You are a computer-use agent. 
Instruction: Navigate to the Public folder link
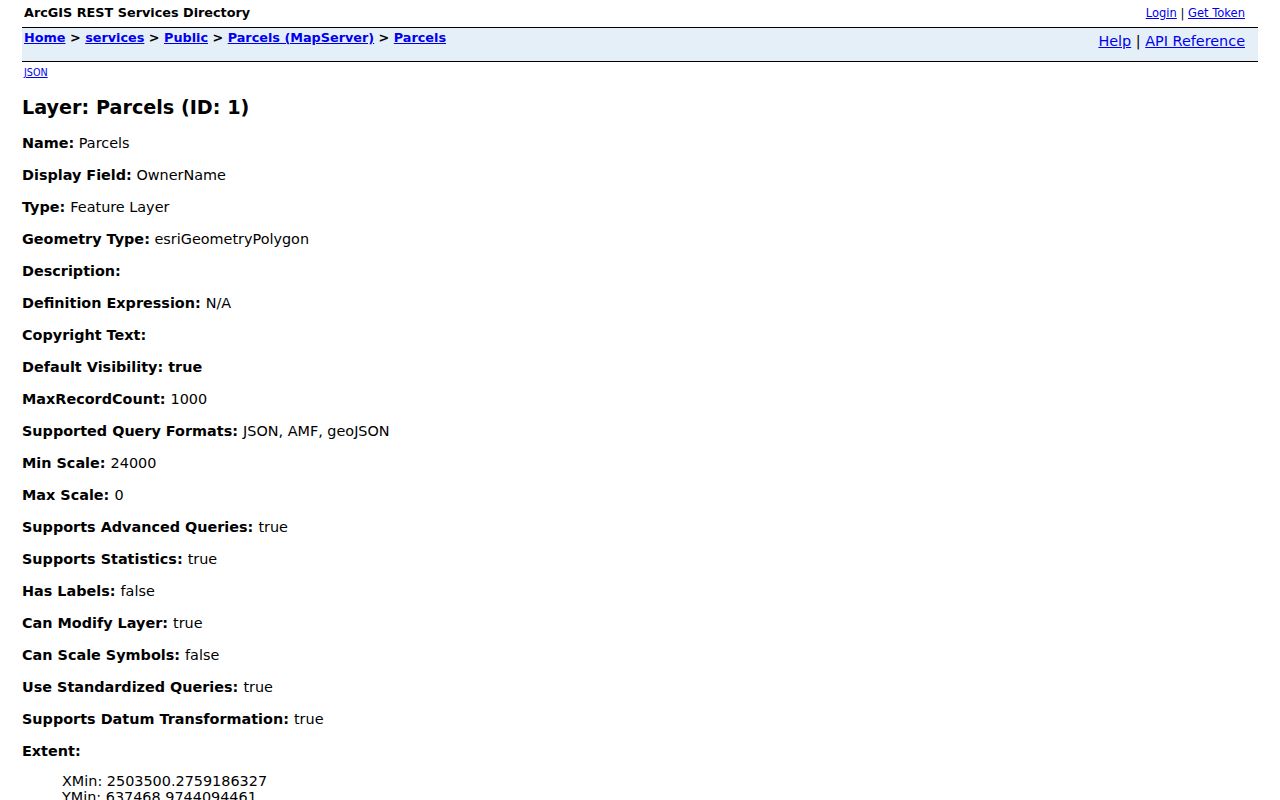(x=186, y=38)
